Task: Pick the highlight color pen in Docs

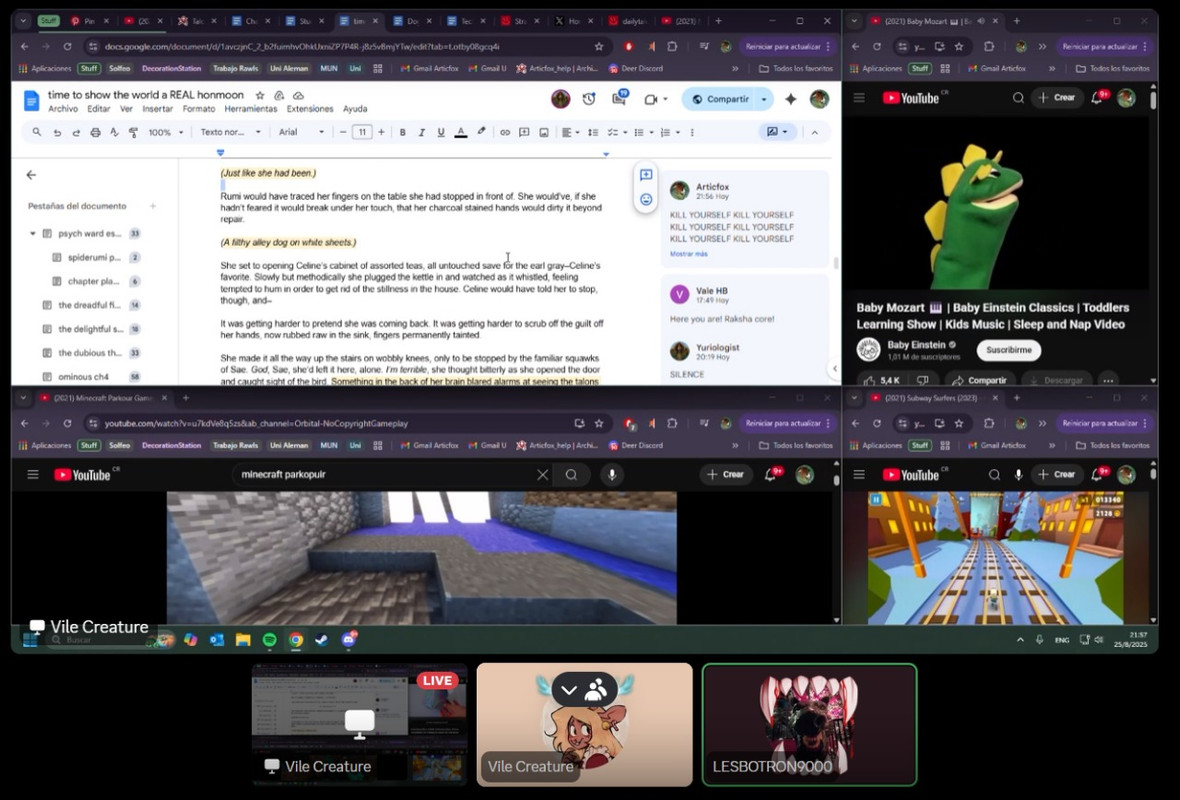Action: [x=481, y=132]
